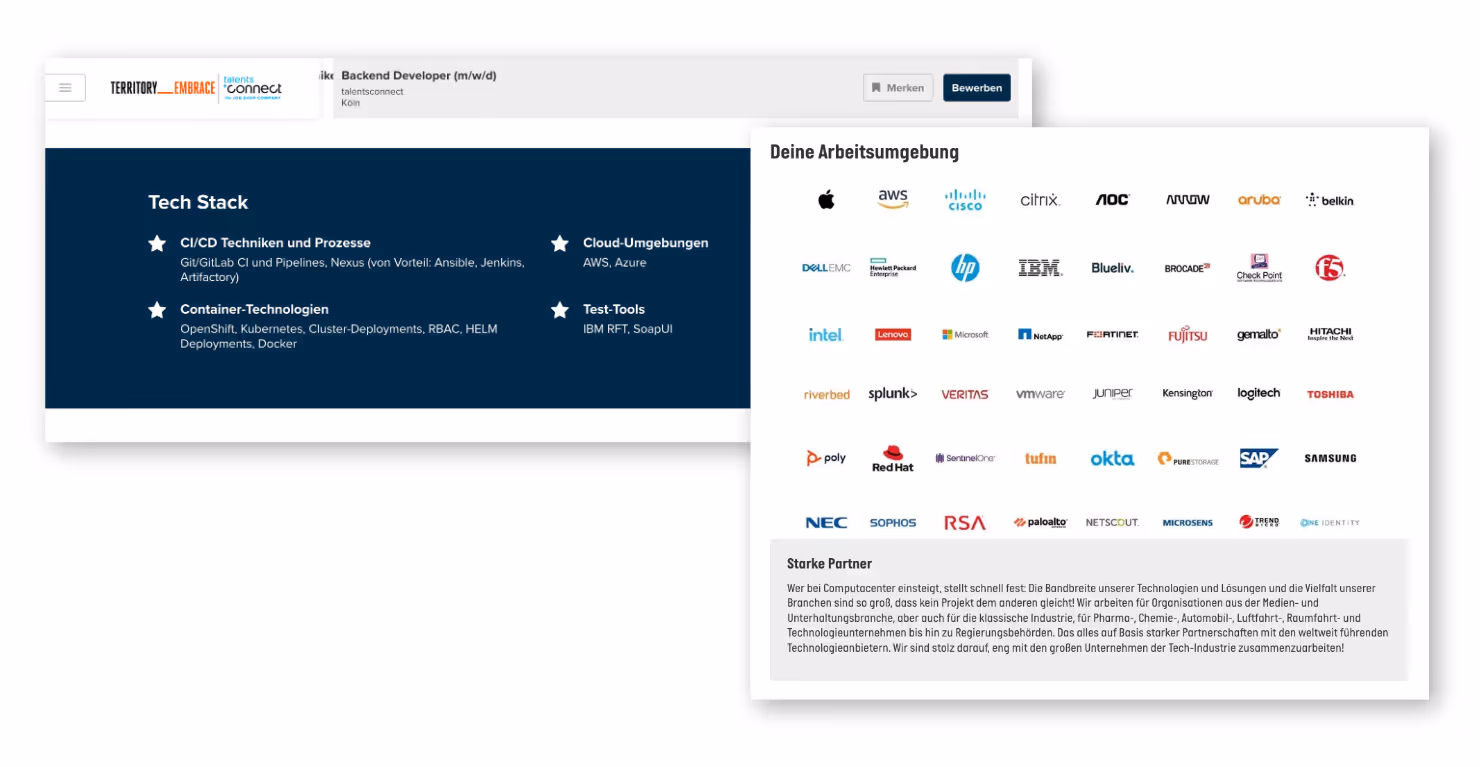This screenshot has width=1480, height=767.
Task: Click the Fortinet logo
Action: (1112, 335)
